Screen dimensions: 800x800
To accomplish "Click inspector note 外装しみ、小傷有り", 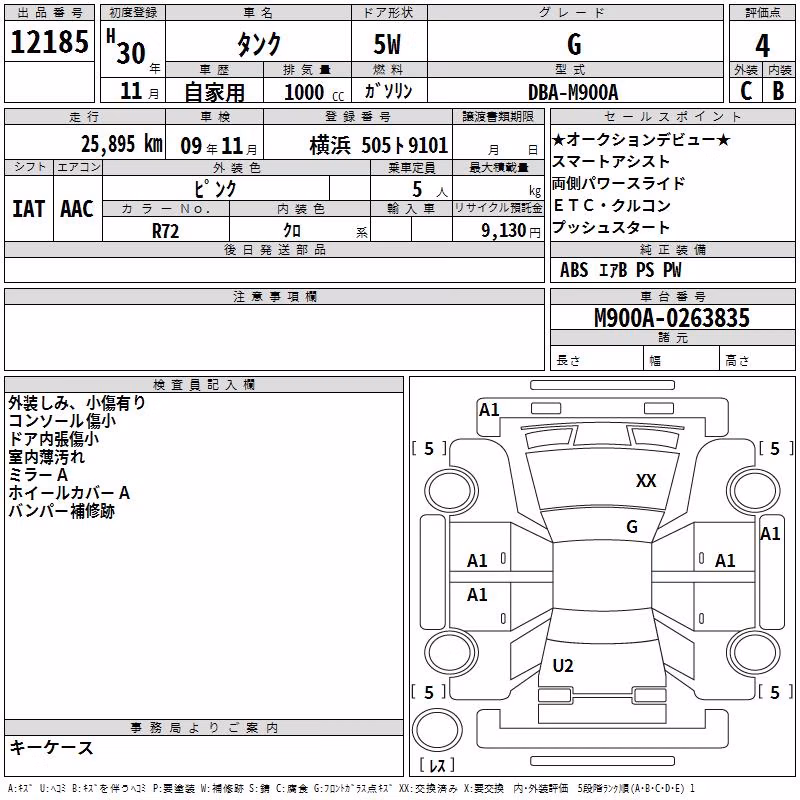I will (x=77, y=403).
